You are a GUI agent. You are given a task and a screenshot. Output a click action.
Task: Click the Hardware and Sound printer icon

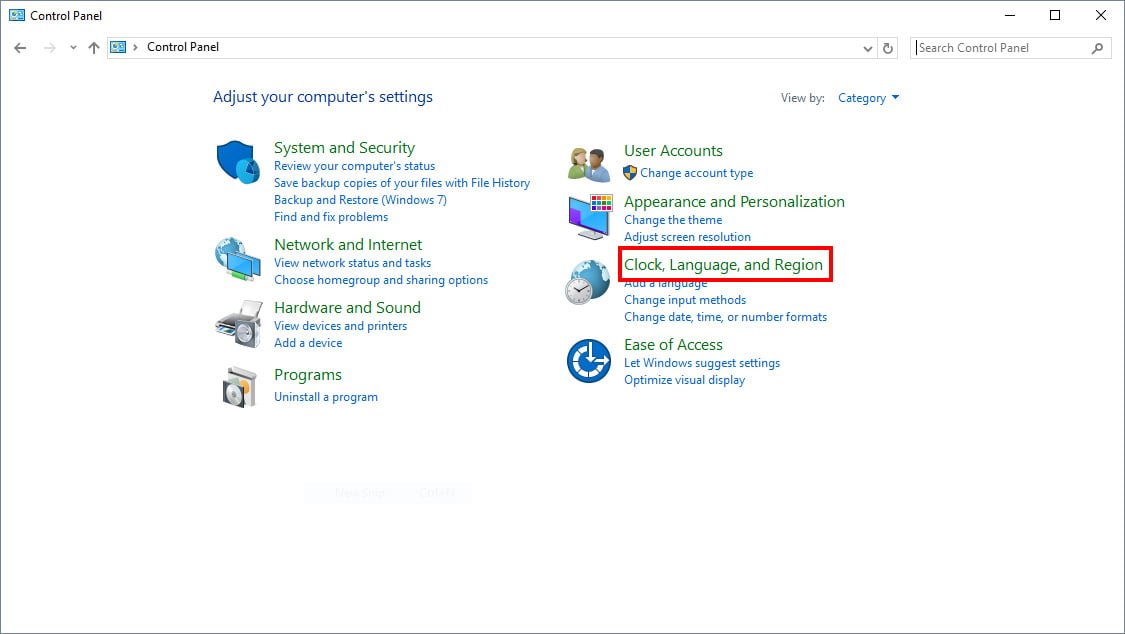click(238, 323)
